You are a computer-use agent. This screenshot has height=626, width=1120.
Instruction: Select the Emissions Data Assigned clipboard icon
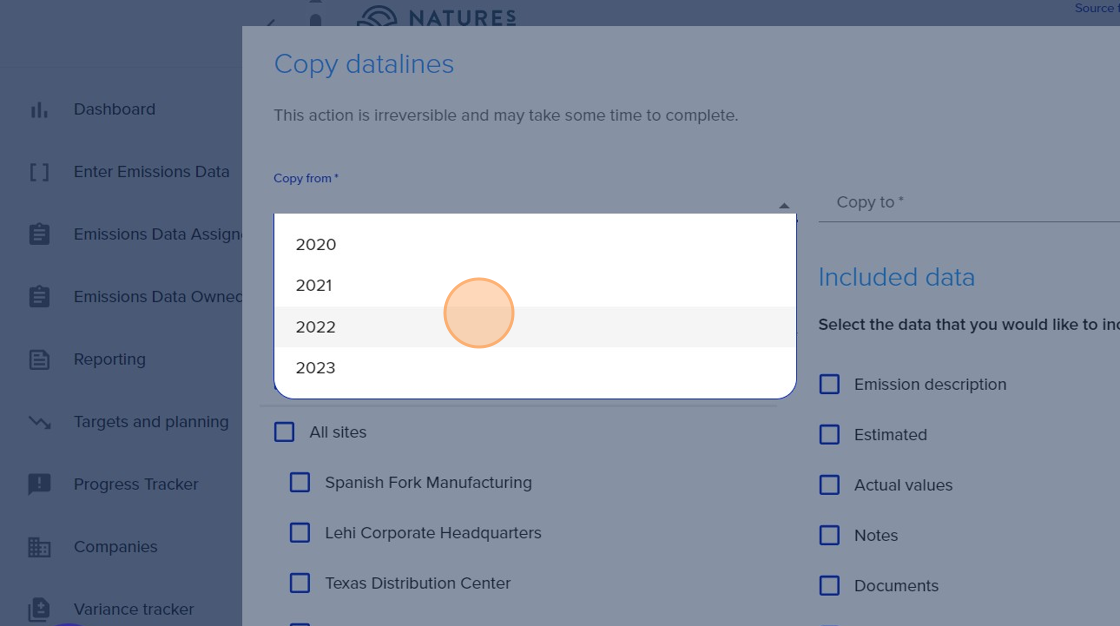(x=39, y=234)
